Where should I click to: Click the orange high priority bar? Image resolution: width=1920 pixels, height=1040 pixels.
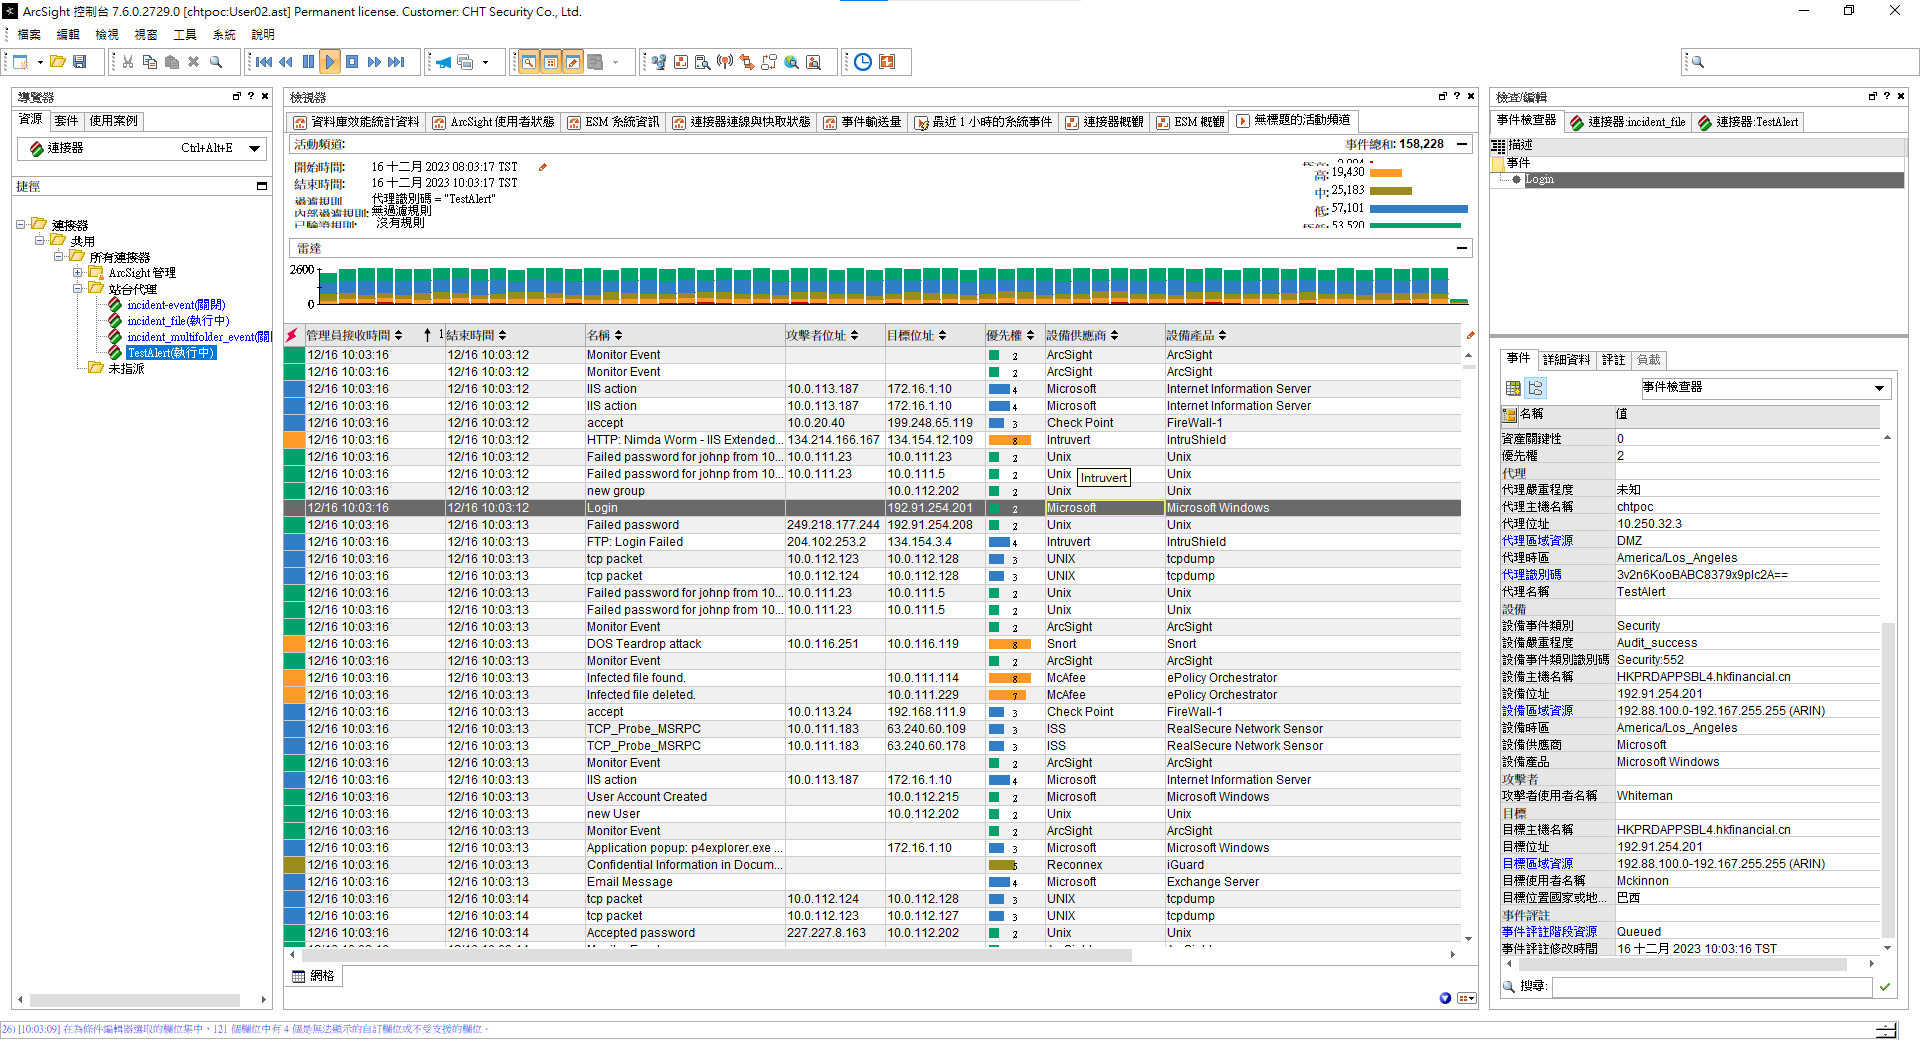(x=1385, y=173)
